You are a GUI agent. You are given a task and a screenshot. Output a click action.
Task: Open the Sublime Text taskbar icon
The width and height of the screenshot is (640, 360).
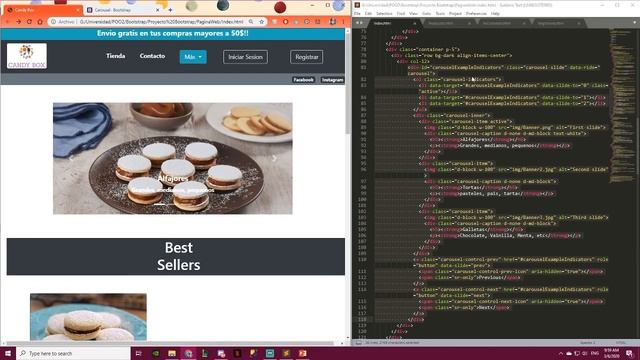(286, 353)
